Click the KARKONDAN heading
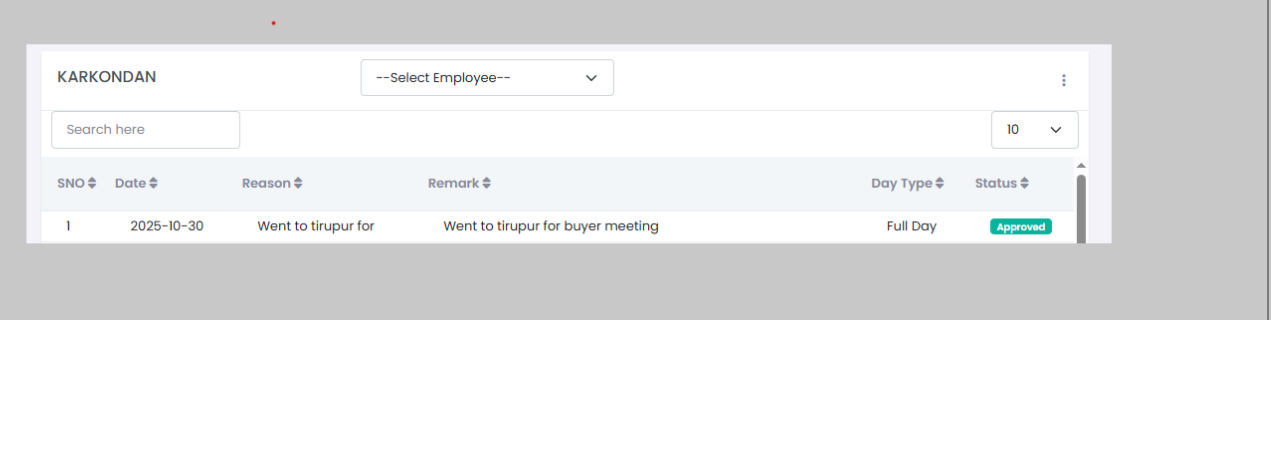 107,77
